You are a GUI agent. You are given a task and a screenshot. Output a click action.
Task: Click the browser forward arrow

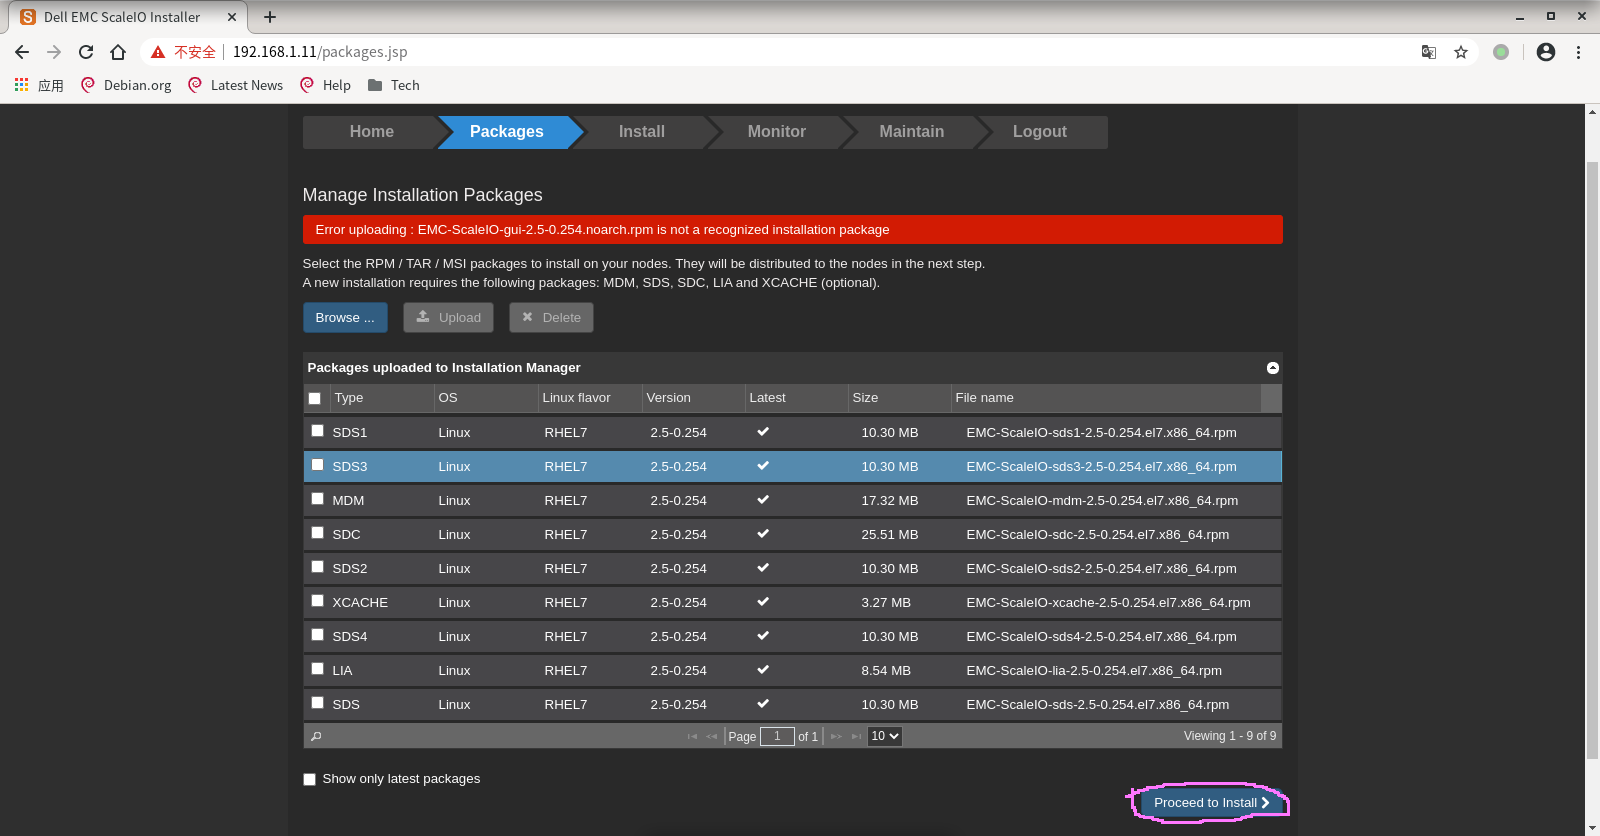tap(54, 52)
